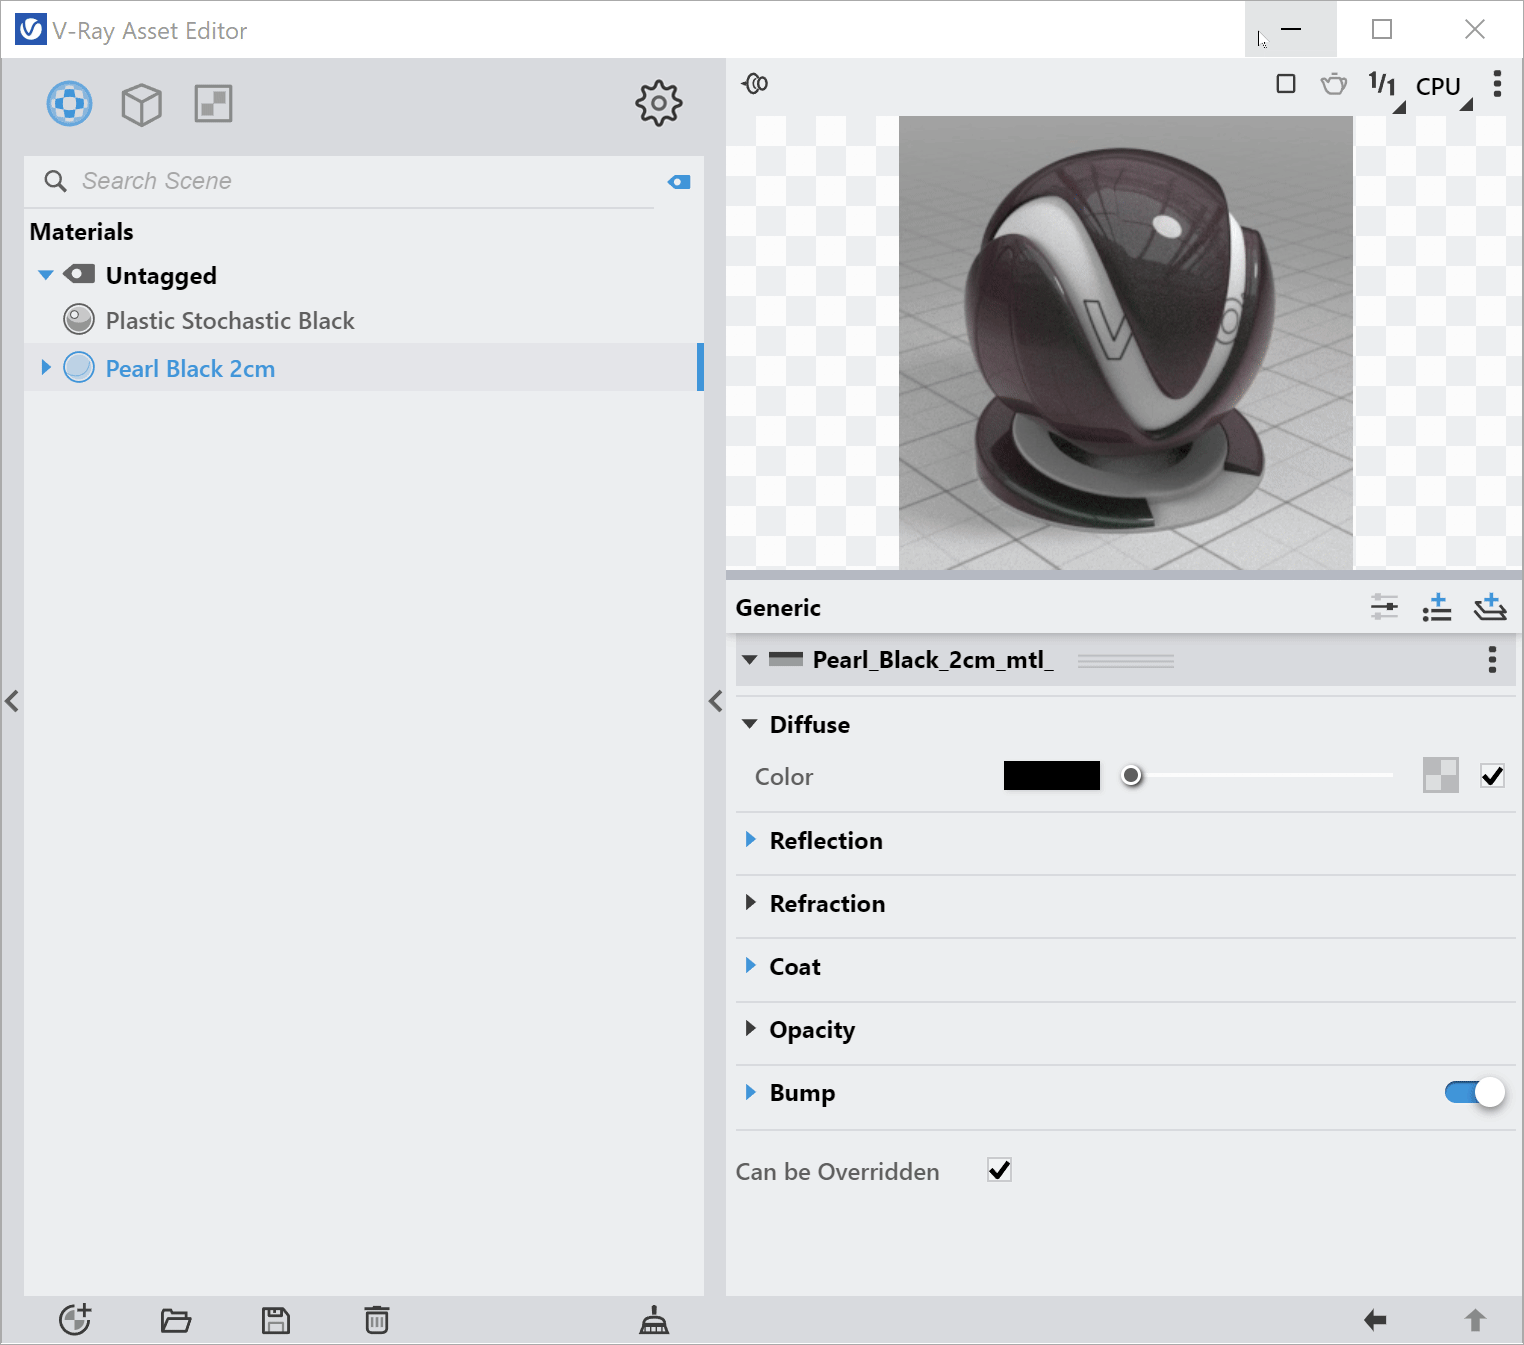The image size is (1524, 1345).
Task: Toggle the Diffuse Color texture checkbox
Action: click(1493, 776)
